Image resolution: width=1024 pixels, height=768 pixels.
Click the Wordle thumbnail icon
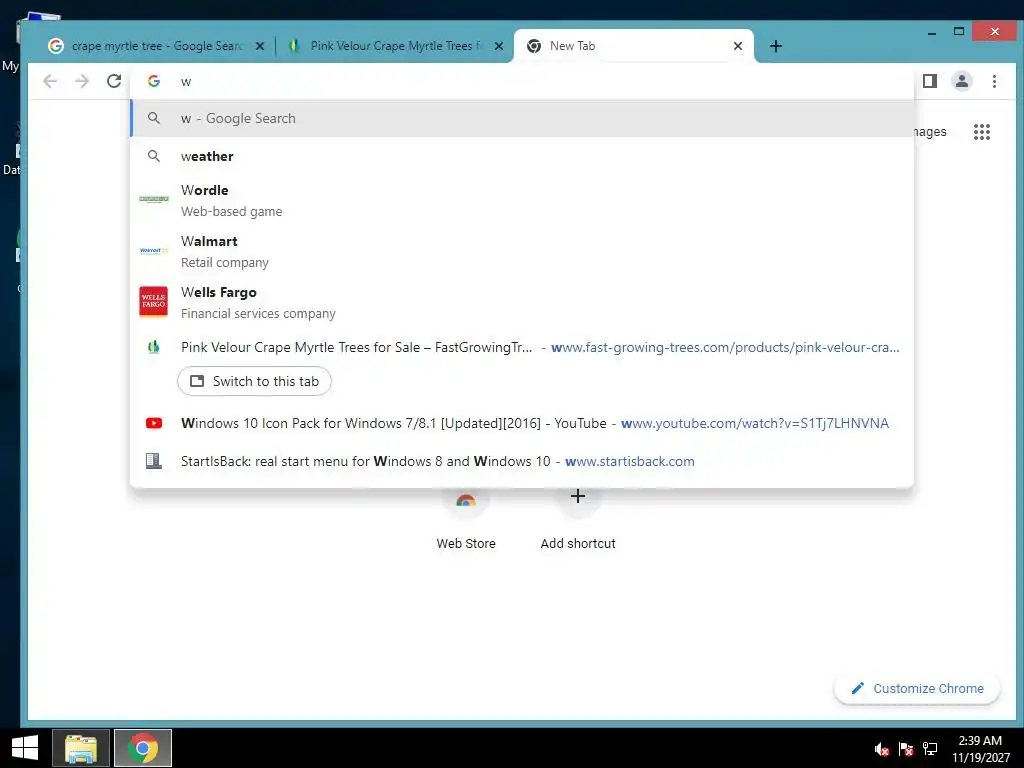153,199
